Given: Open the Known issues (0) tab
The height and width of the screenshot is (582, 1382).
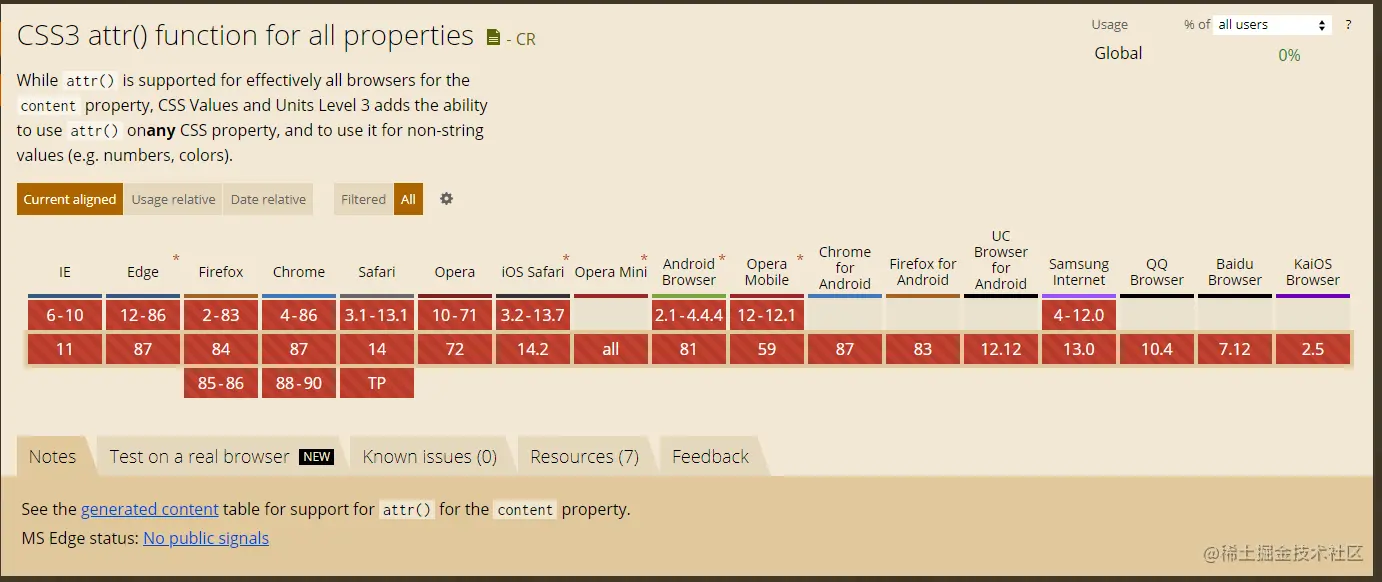Looking at the screenshot, I should [x=429, y=456].
